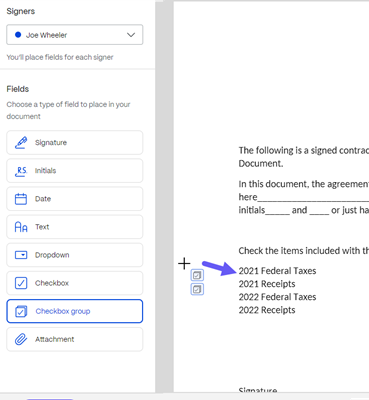Select the Text field button
The width and height of the screenshot is (369, 400).
click(75, 227)
